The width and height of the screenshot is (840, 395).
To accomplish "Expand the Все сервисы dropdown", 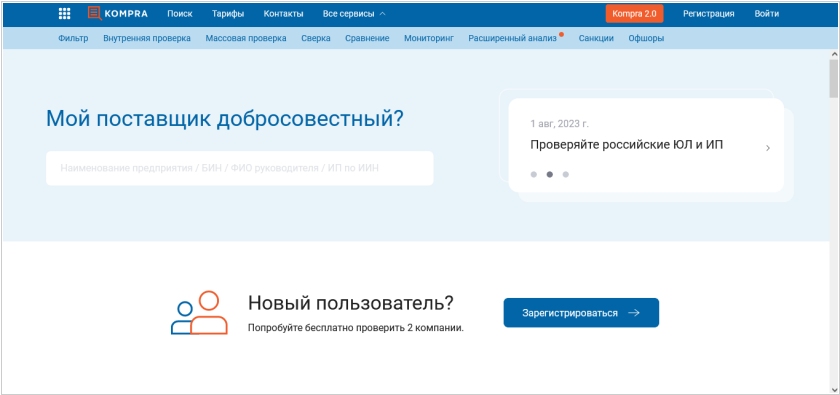I will [x=354, y=14].
